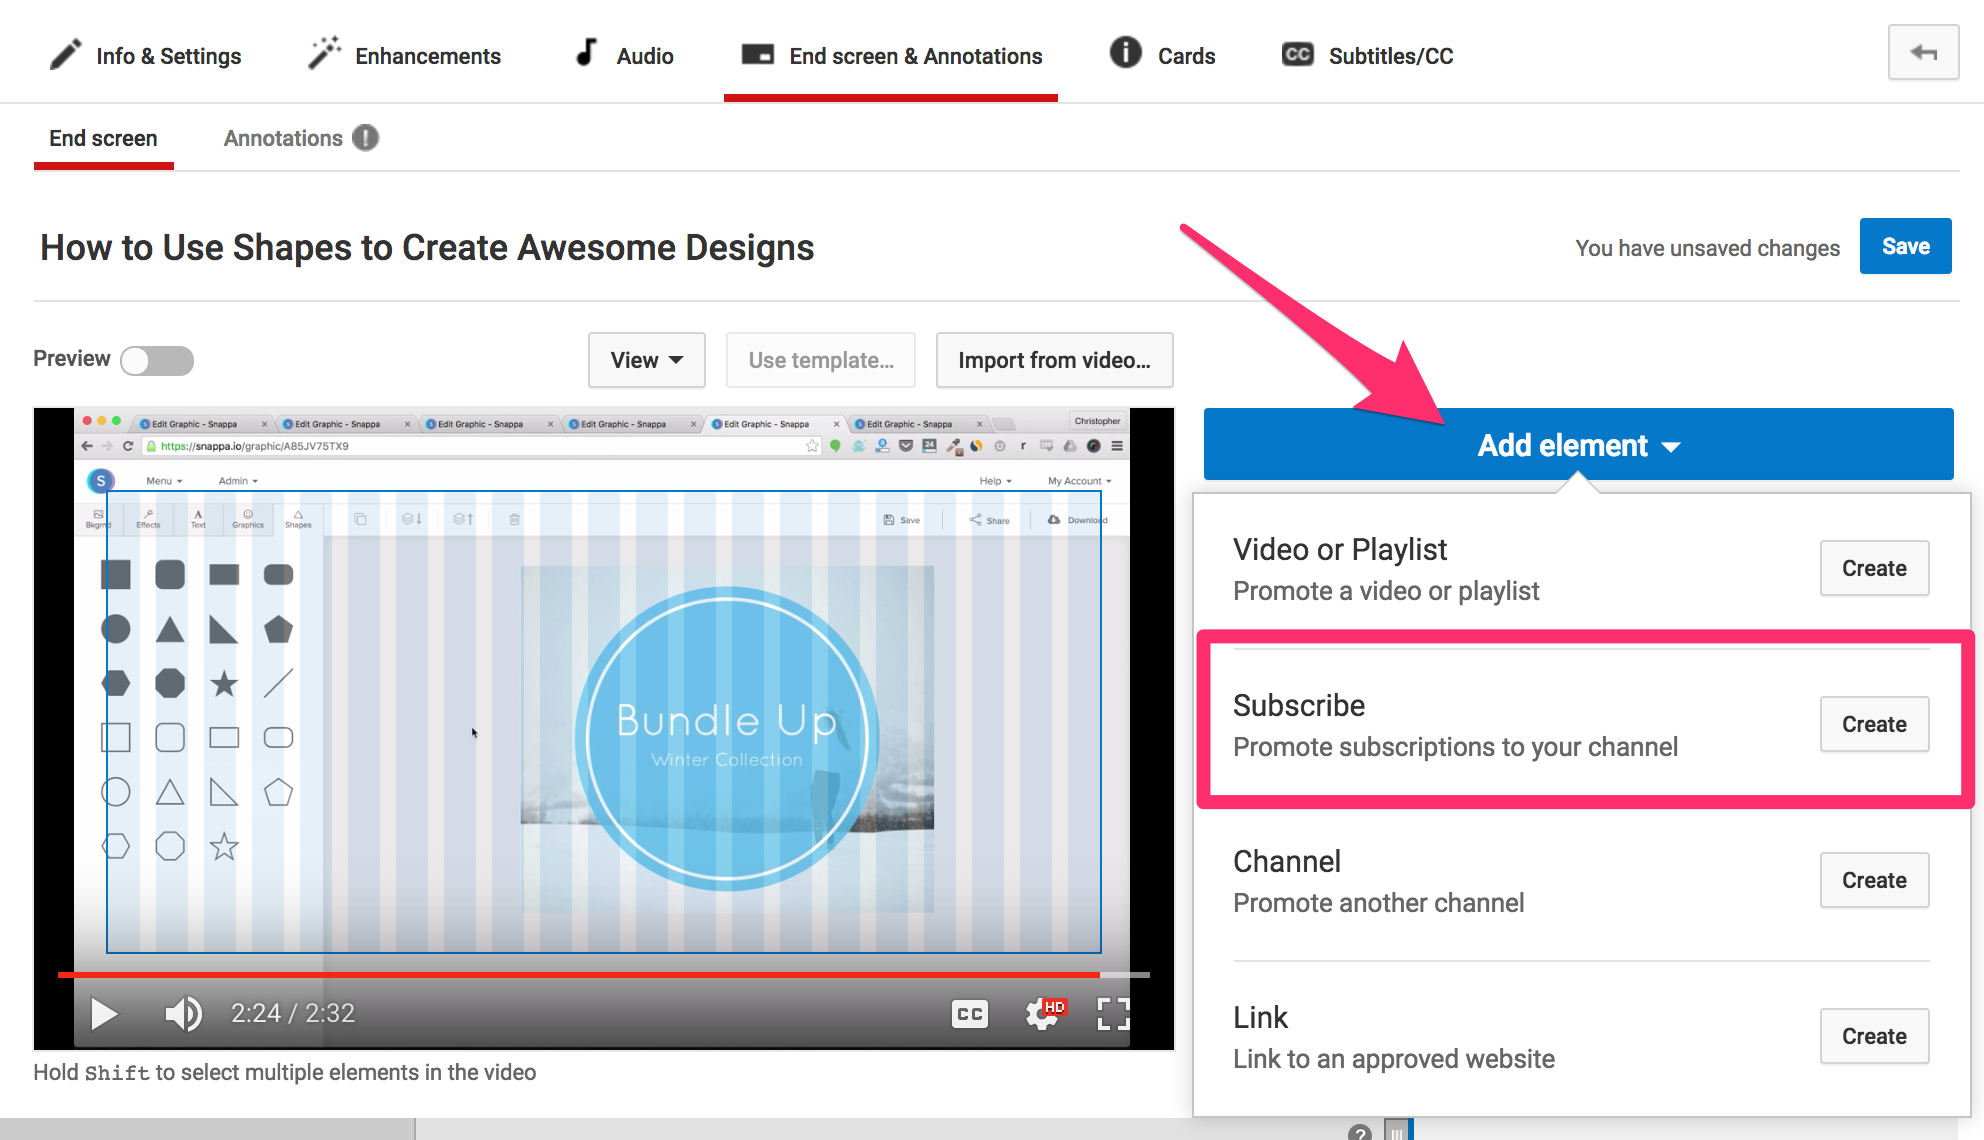Click the Use template... button
Image resolution: width=1984 pixels, height=1140 pixels.
pos(821,360)
